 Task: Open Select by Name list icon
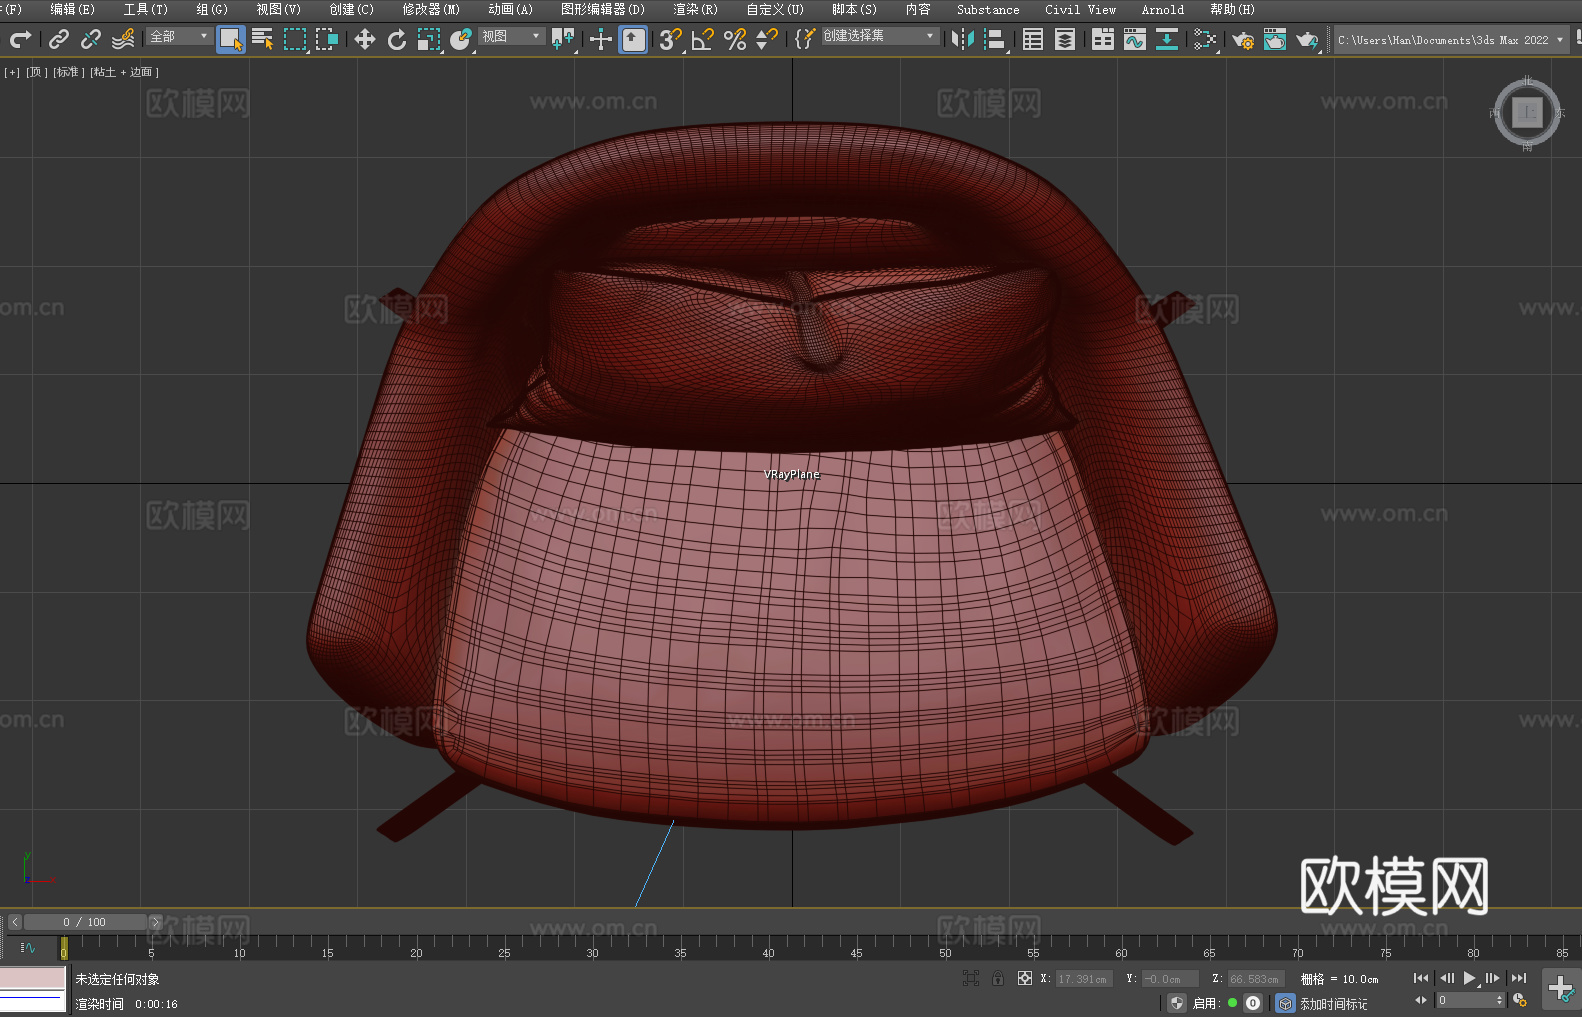(x=263, y=39)
